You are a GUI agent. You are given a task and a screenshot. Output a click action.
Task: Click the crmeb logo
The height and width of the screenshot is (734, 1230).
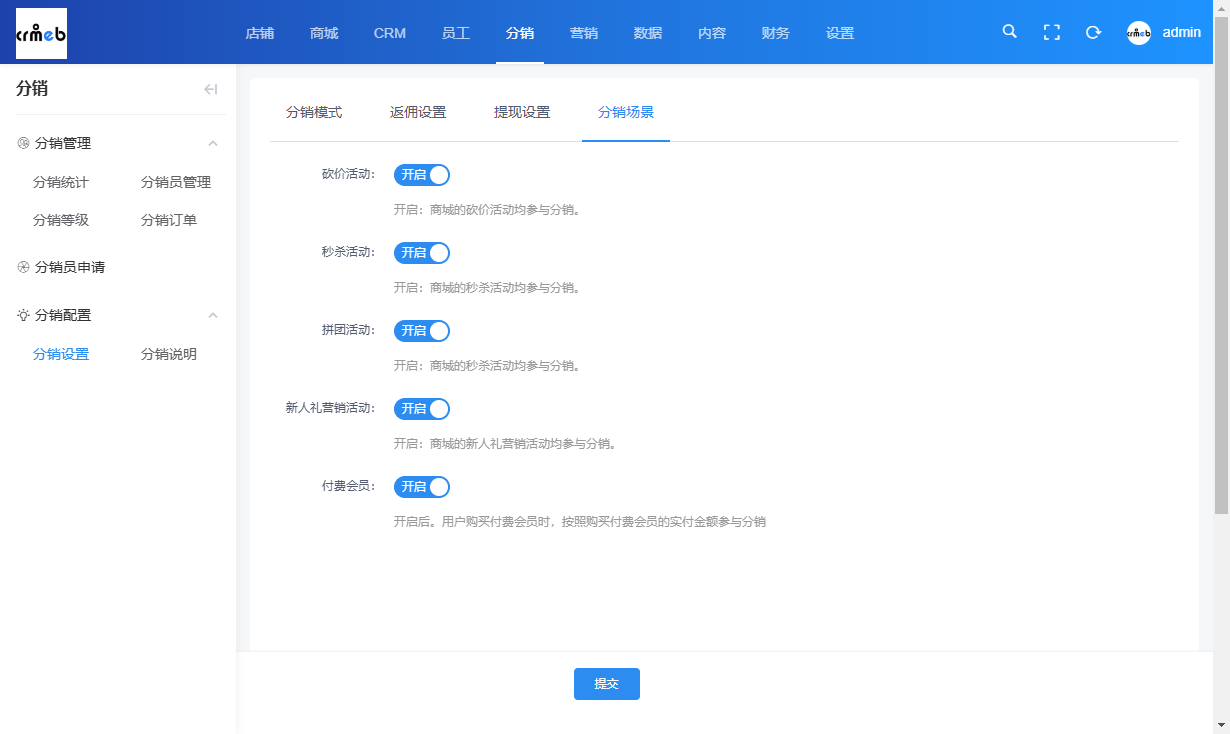[41, 33]
